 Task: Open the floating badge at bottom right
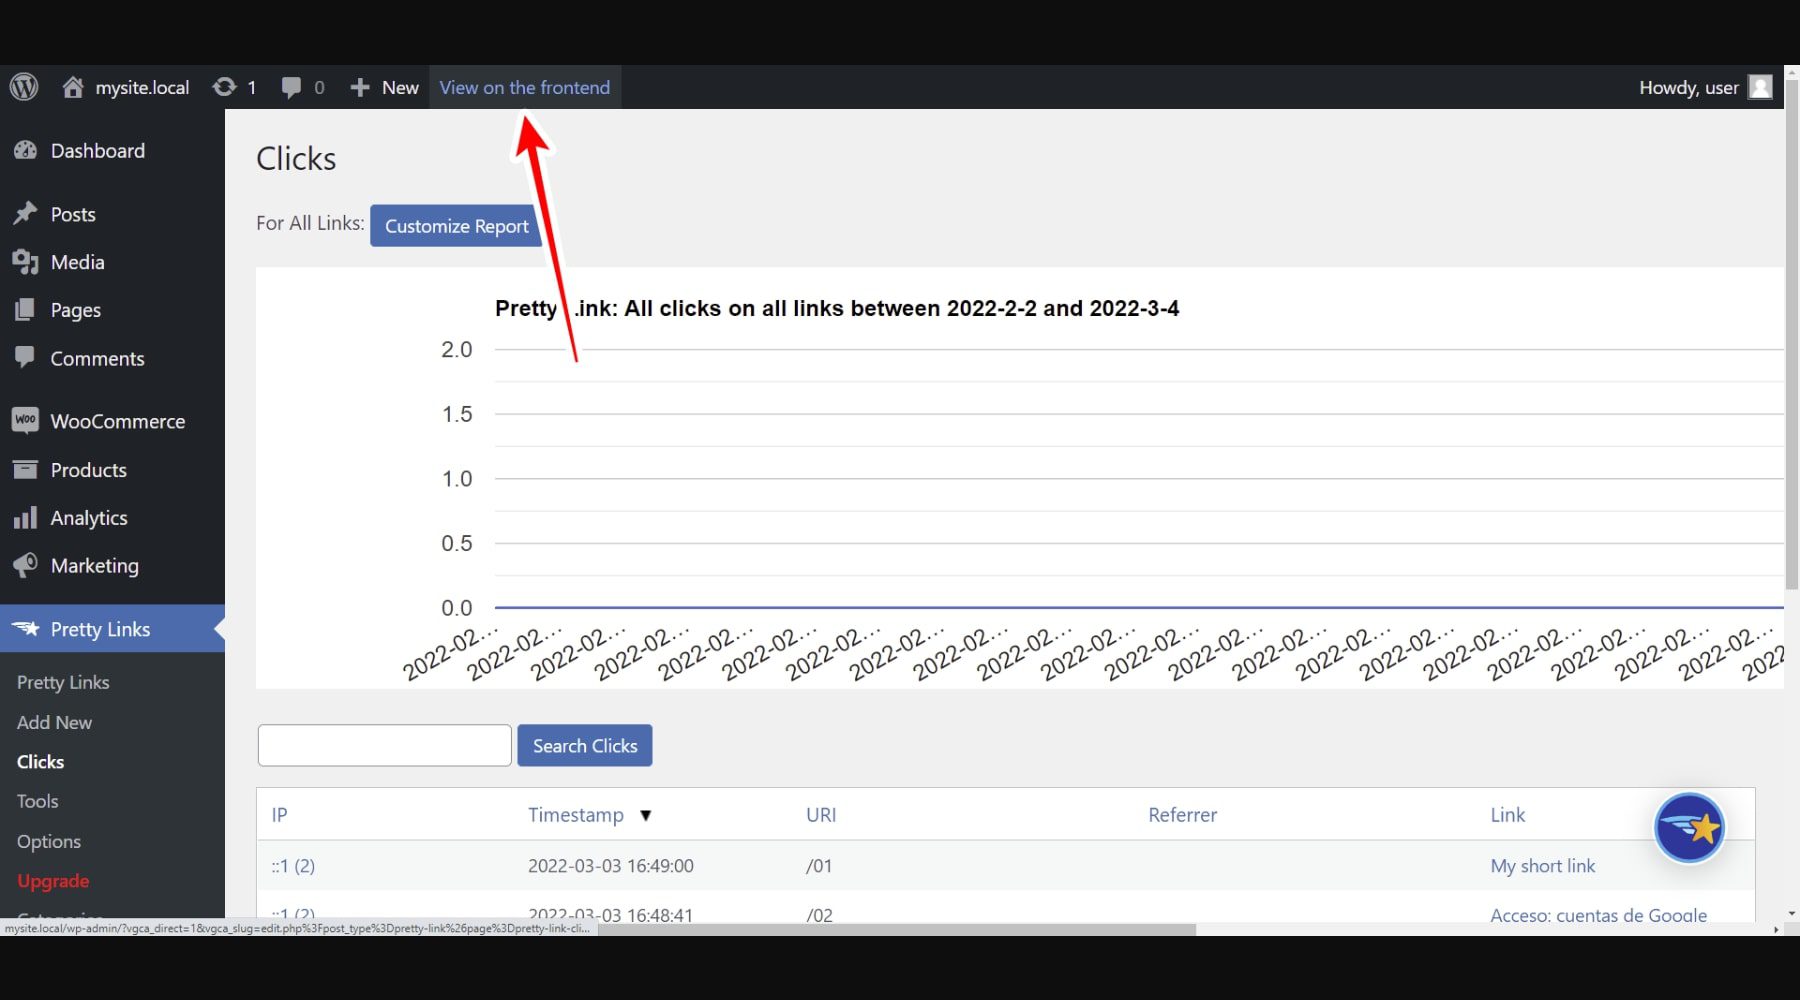pos(1690,828)
